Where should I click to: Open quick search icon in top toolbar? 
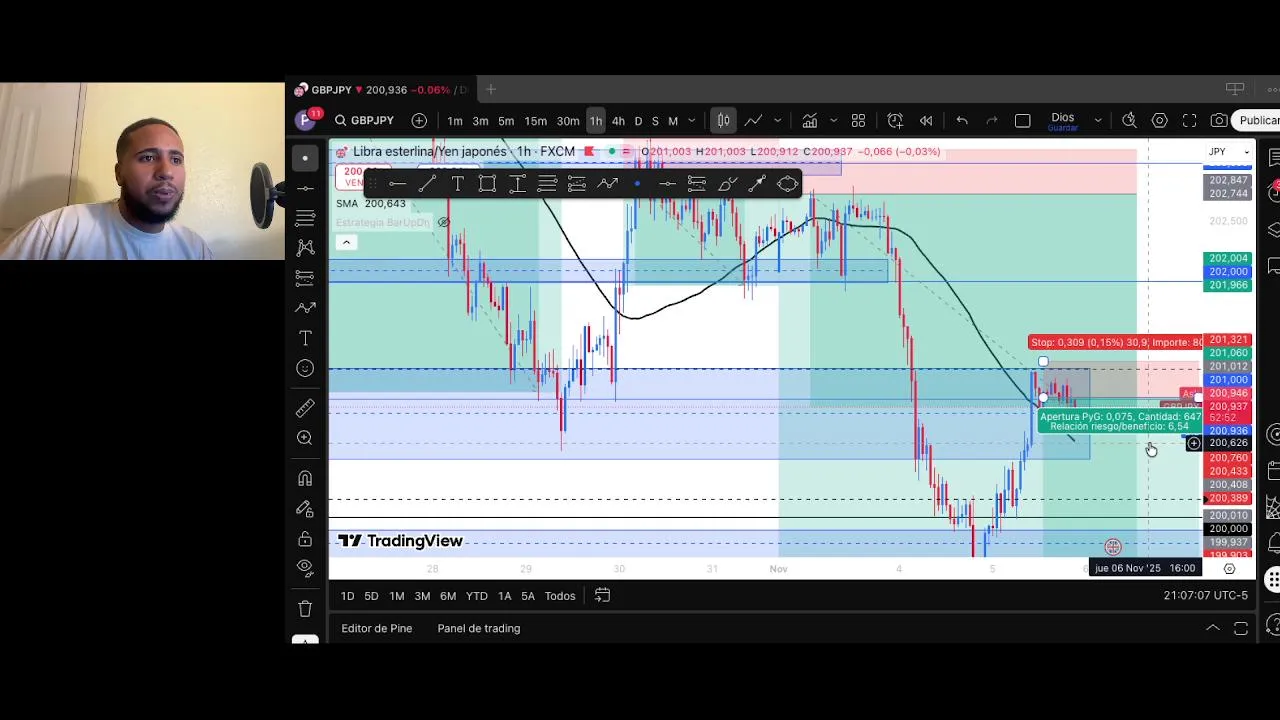click(1129, 121)
